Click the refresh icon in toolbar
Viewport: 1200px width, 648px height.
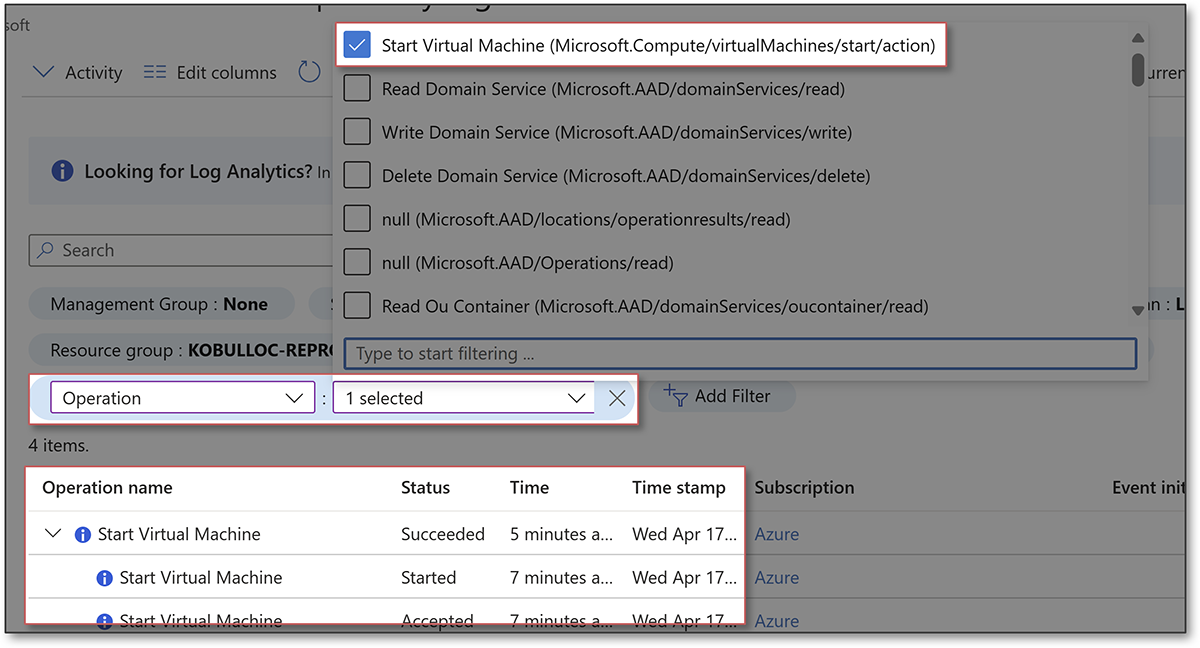tap(309, 72)
